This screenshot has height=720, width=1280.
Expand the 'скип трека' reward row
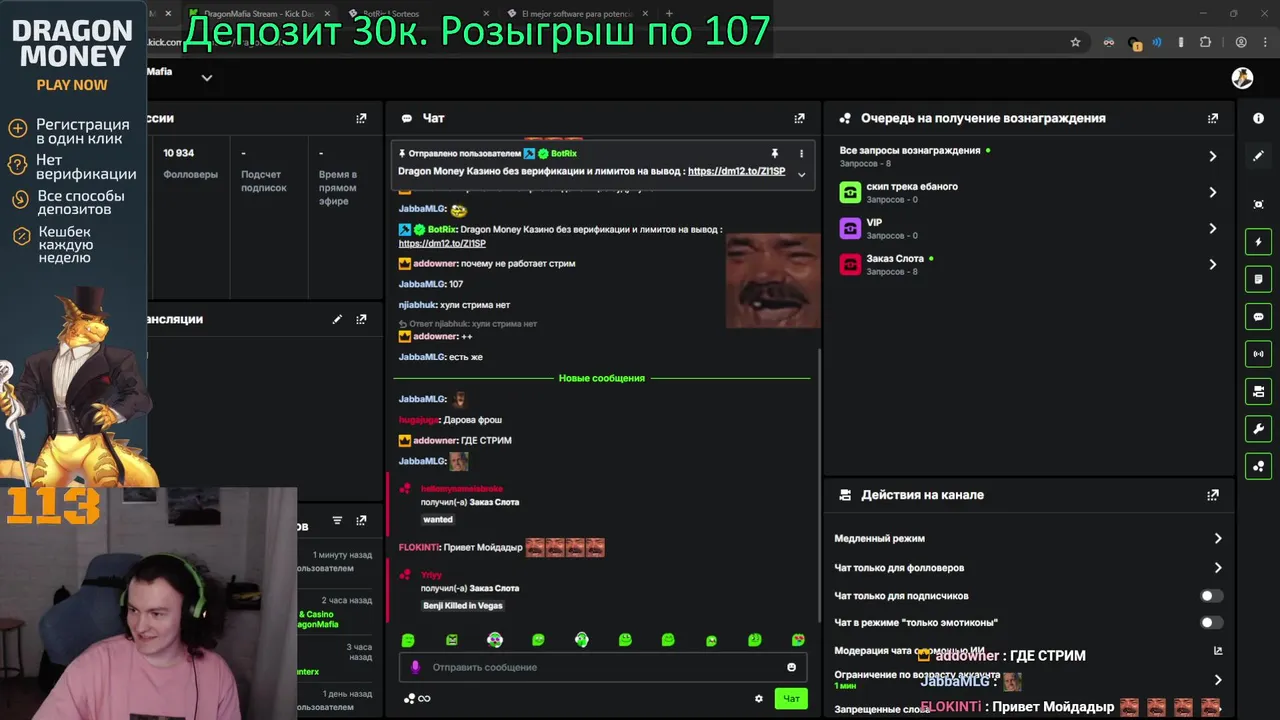tap(1027, 192)
